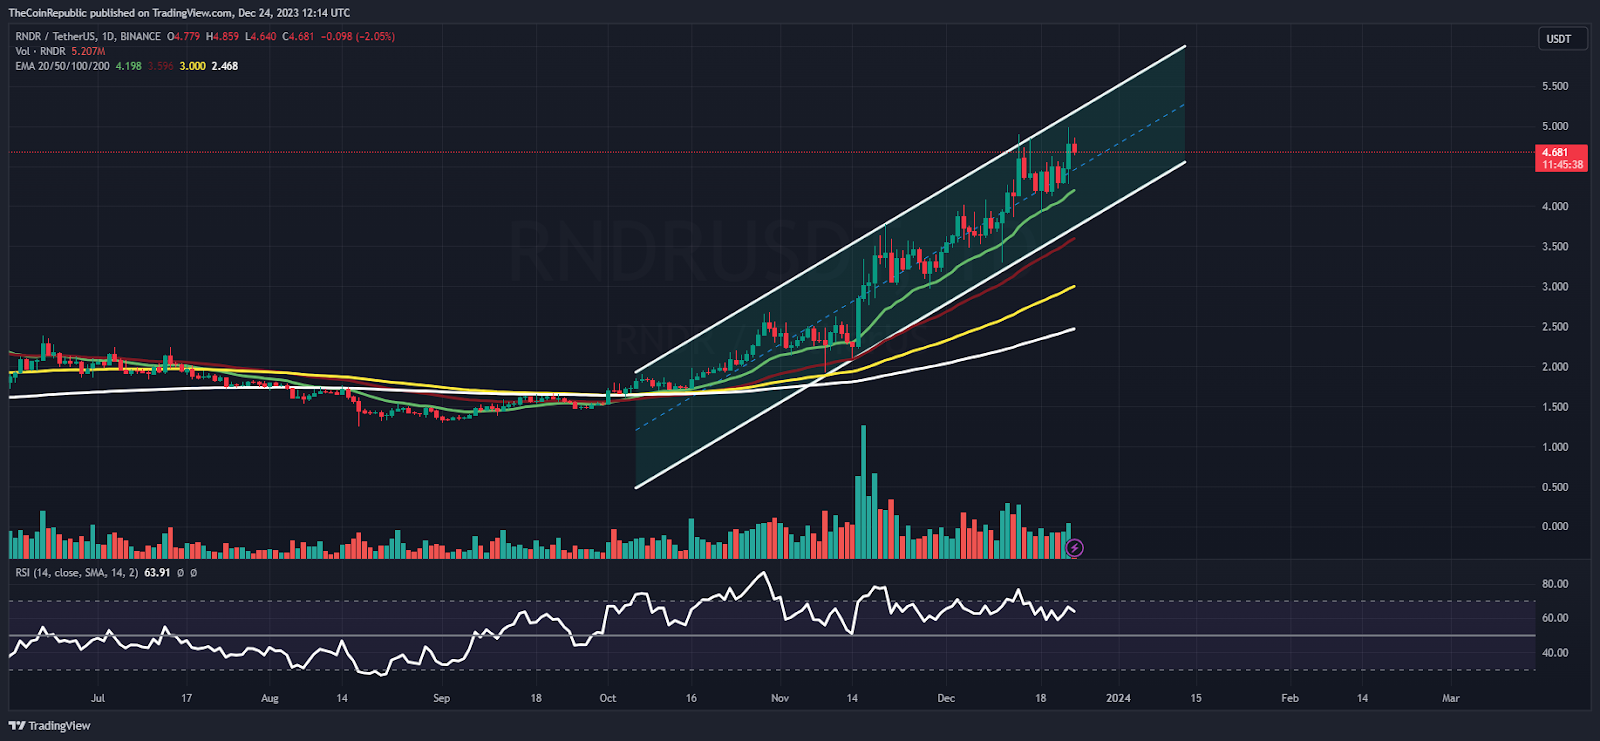
Task: Click the RSI value 63.91
Action: [157, 573]
